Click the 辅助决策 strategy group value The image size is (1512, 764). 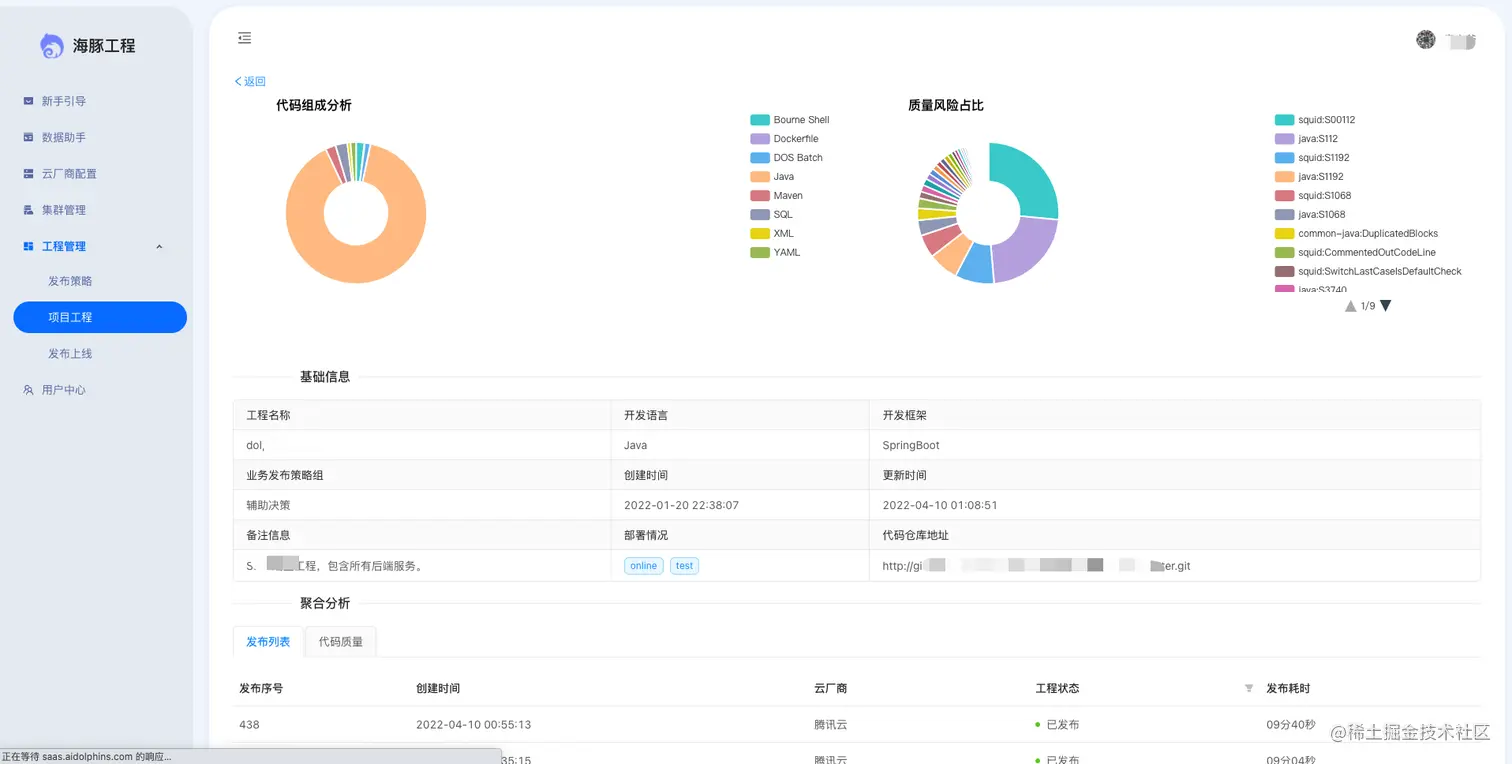click(x=268, y=506)
